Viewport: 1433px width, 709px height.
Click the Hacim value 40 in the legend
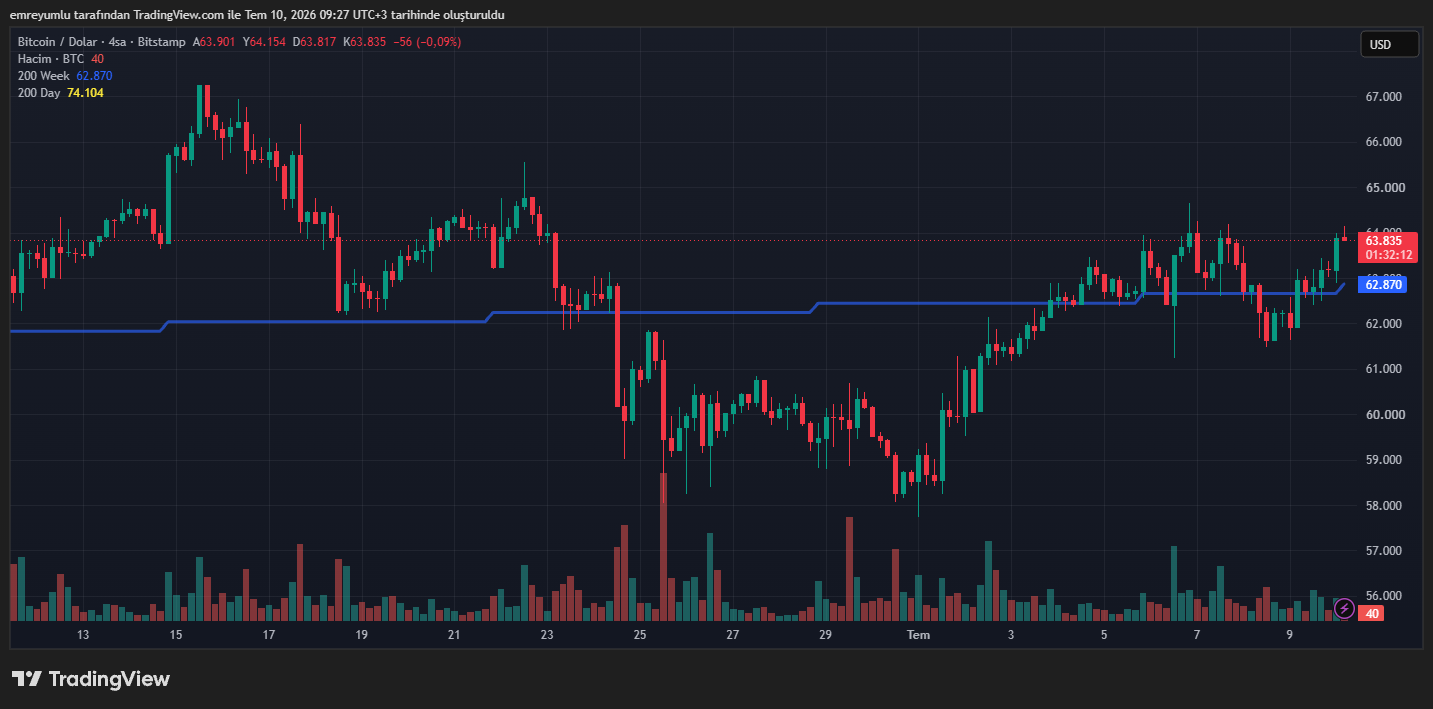(97, 59)
